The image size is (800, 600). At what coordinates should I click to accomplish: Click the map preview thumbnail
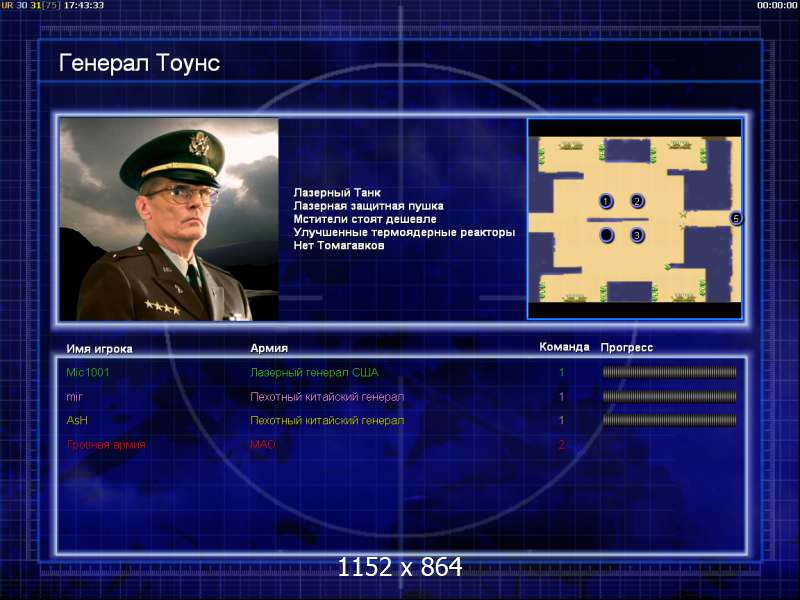(x=635, y=219)
